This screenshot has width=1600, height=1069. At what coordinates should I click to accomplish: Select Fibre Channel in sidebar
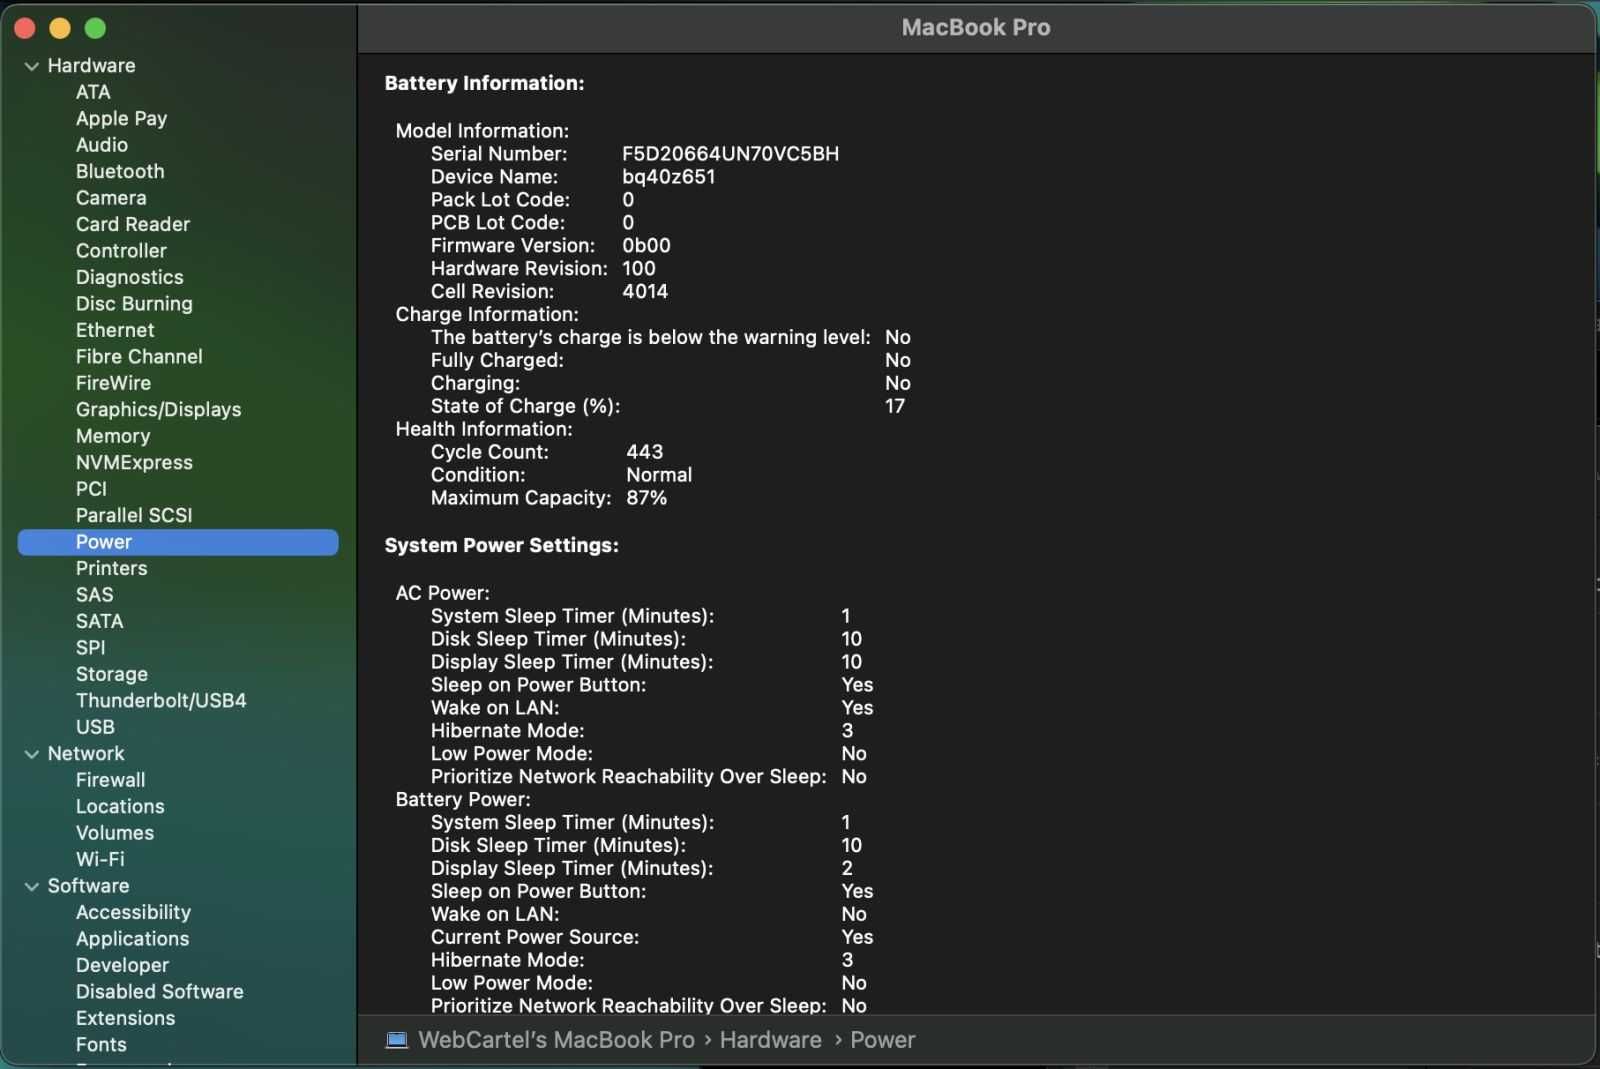139,357
